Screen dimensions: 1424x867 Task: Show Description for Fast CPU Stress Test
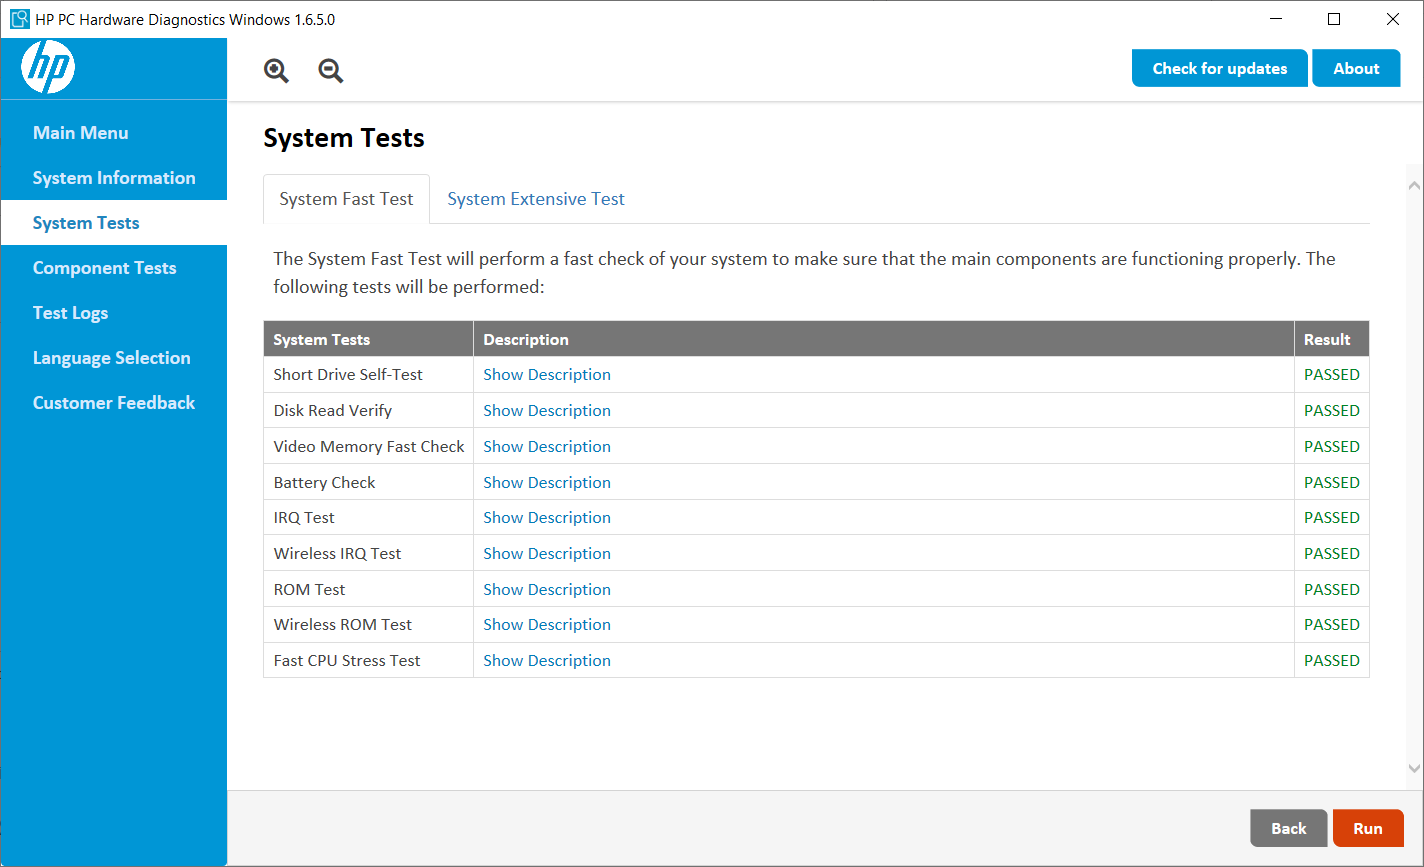point(547,660)
